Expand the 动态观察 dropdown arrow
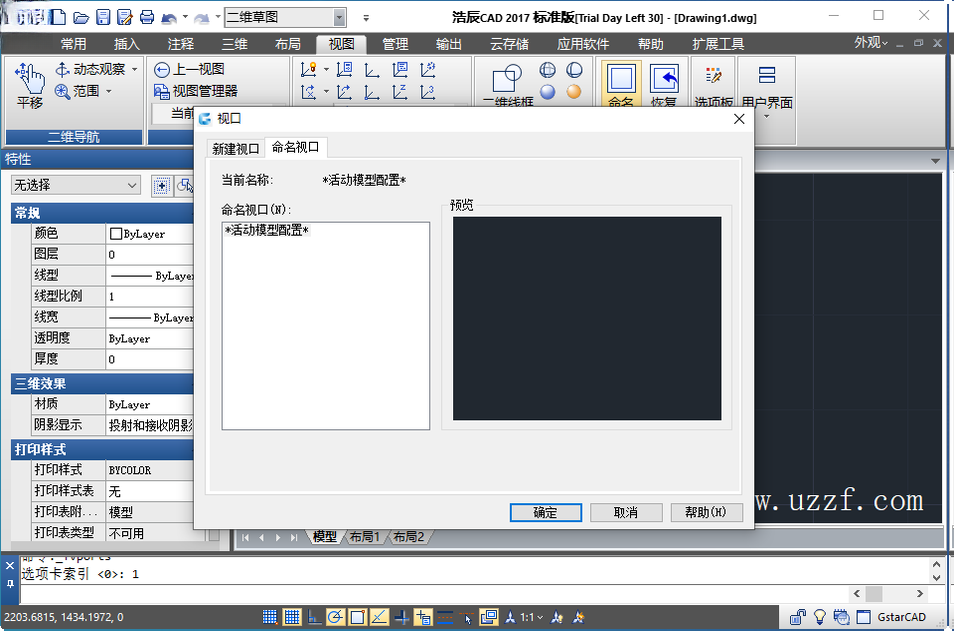Screen dimensions: 954x631 134,69
